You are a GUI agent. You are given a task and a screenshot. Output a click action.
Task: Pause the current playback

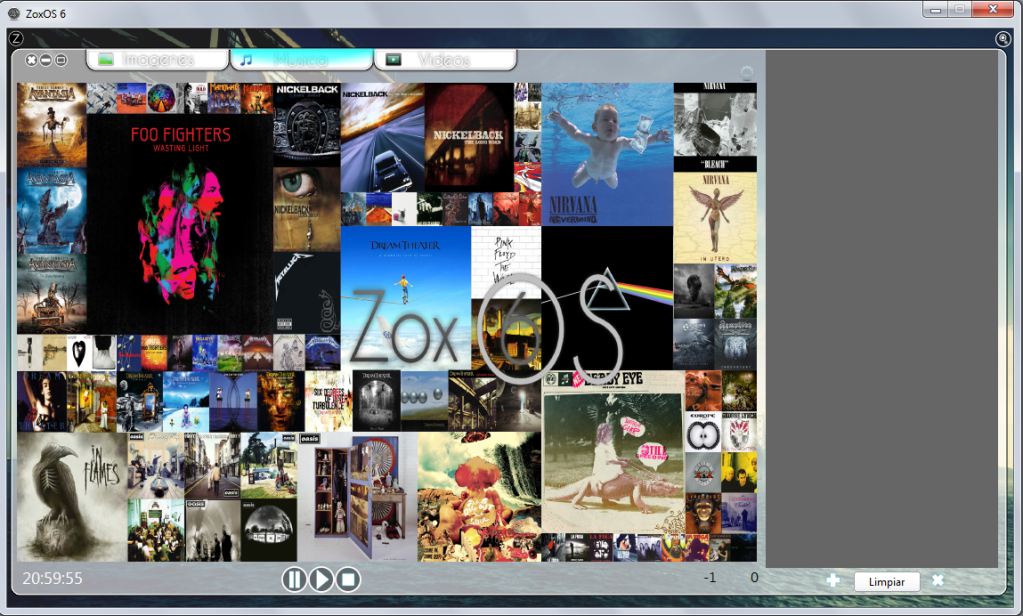pos(294,579)
